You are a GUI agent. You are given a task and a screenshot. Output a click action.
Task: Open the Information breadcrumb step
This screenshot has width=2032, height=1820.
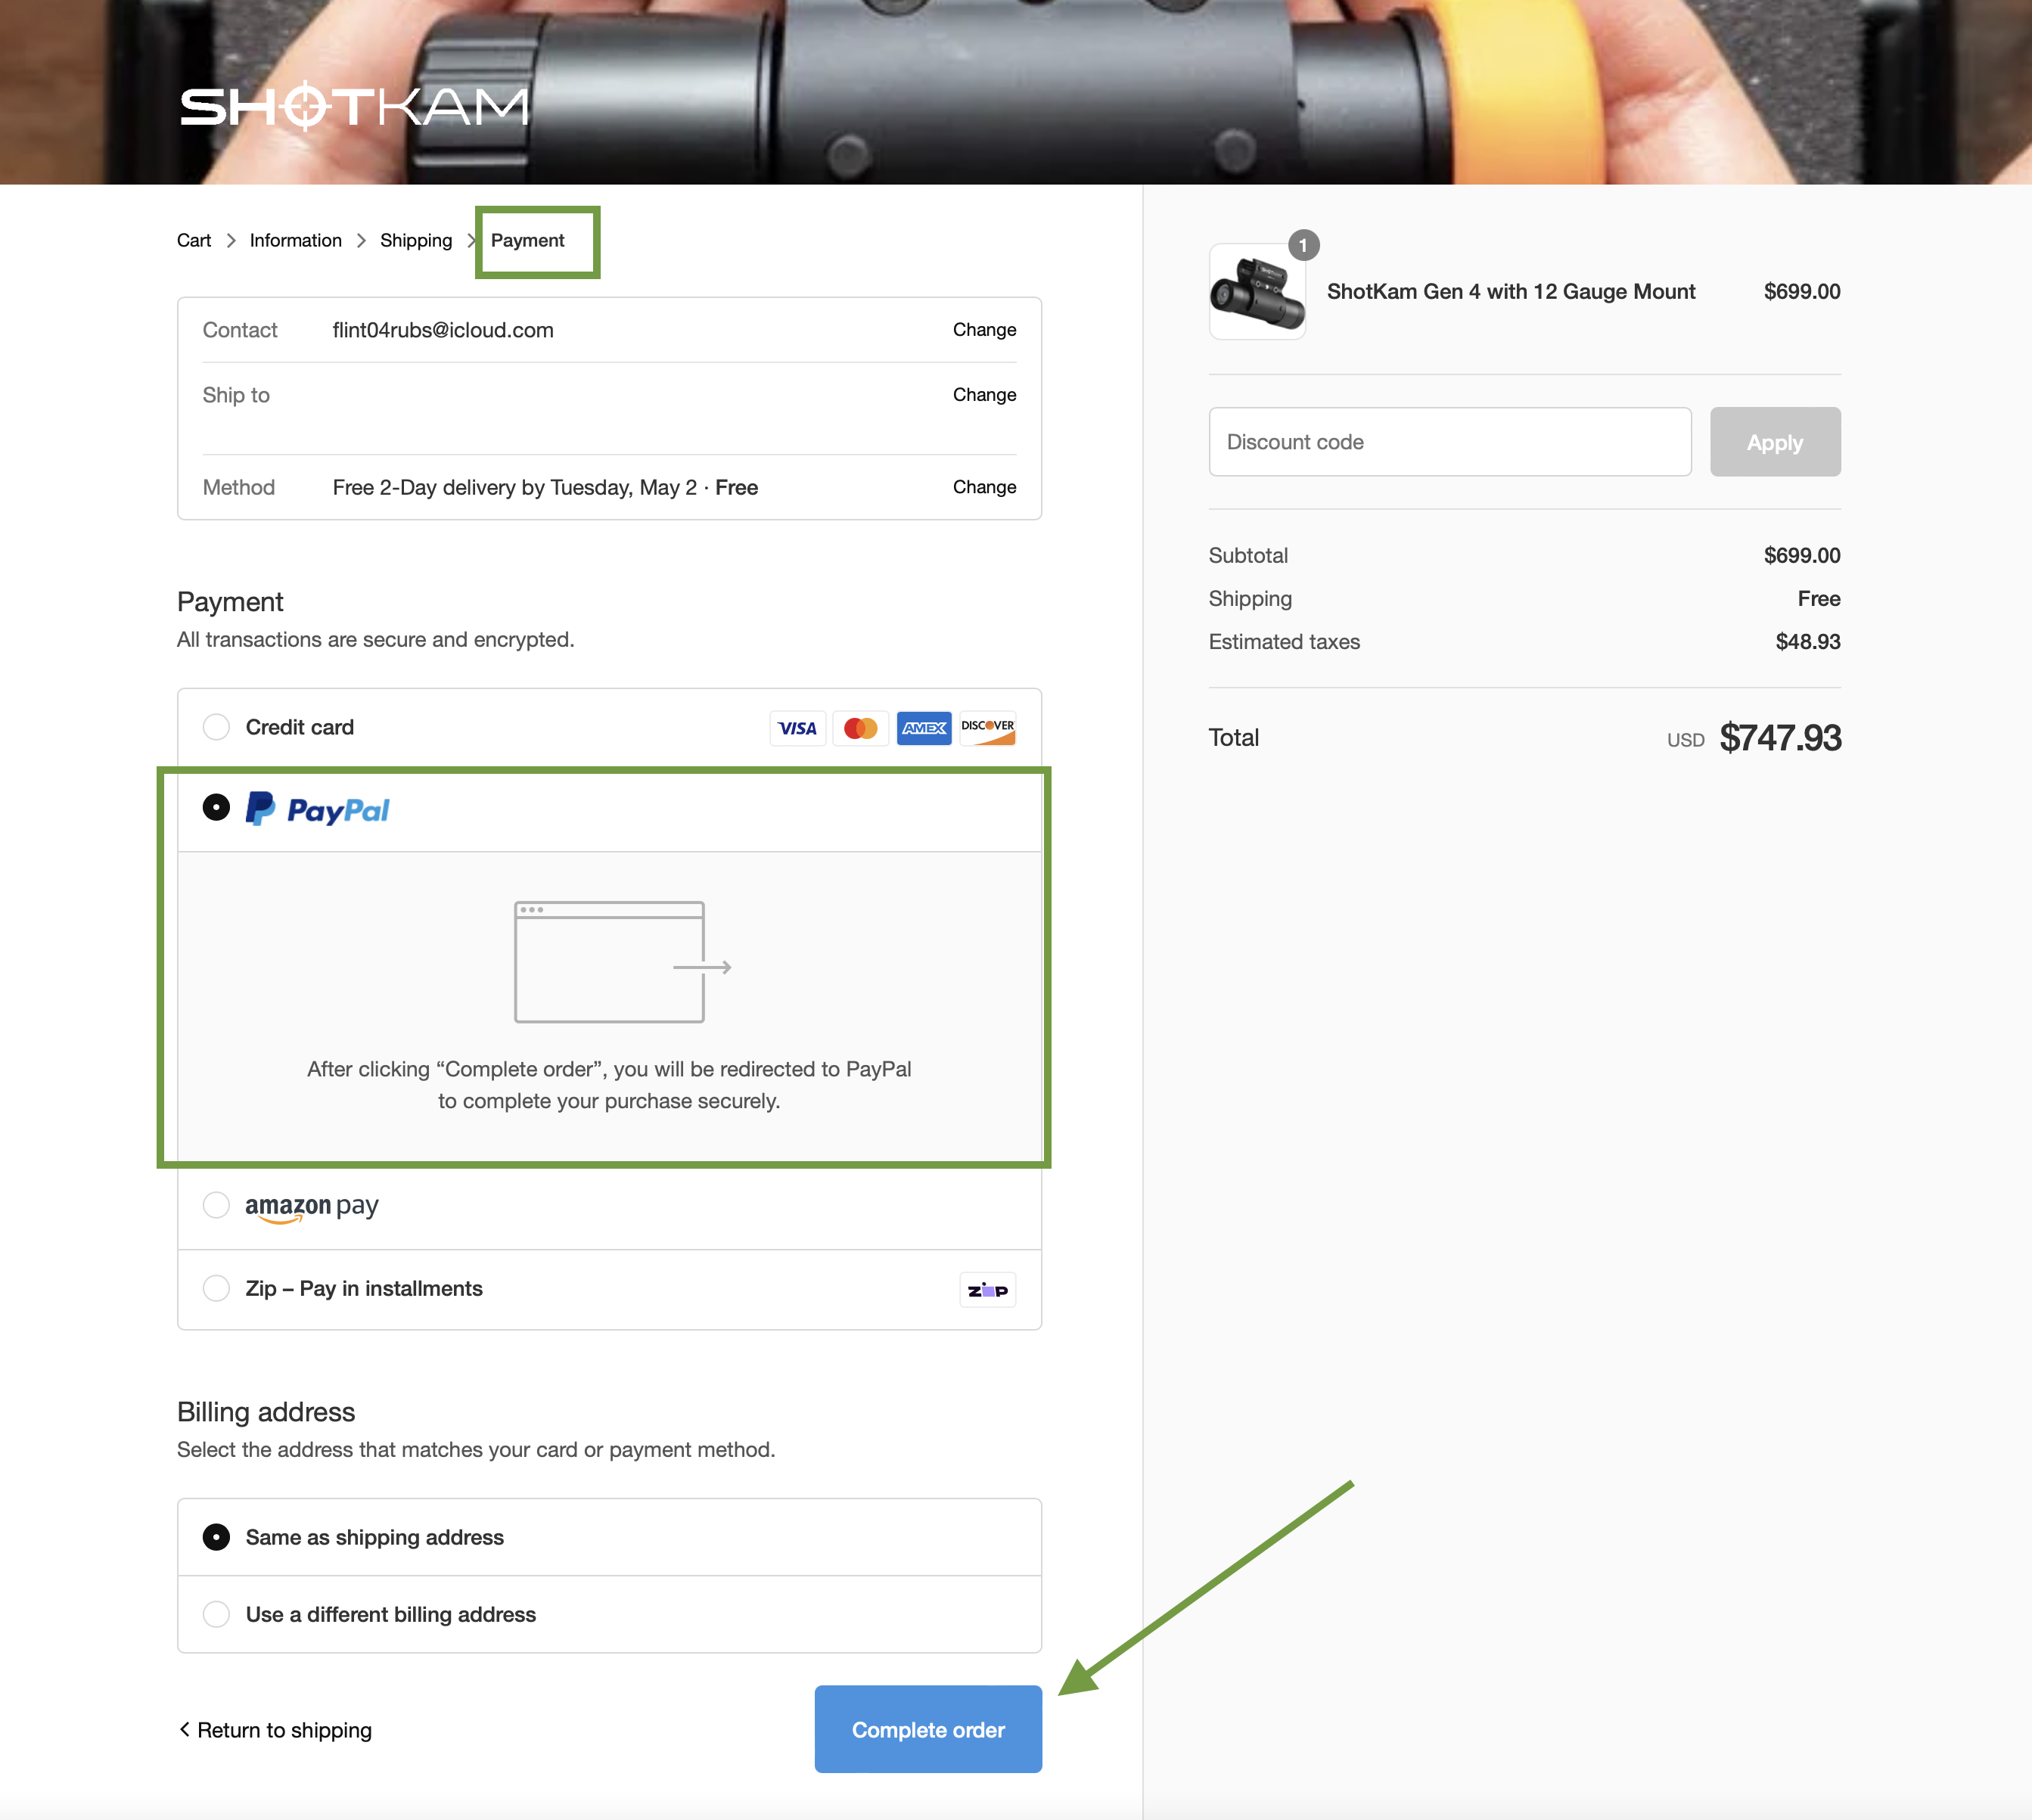(x=296, y=240)
